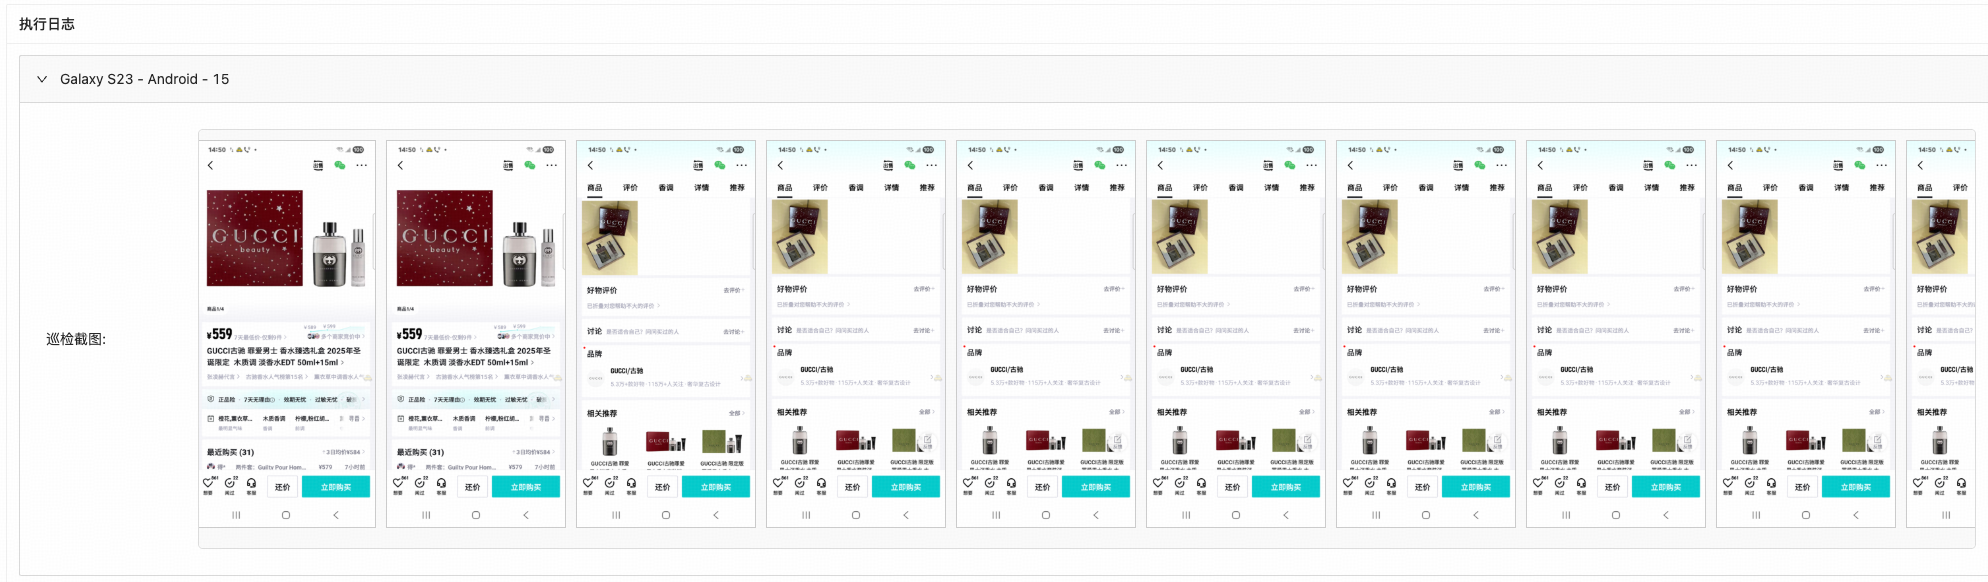Click 立即购买 button in the first screenshot

(336, 487)
